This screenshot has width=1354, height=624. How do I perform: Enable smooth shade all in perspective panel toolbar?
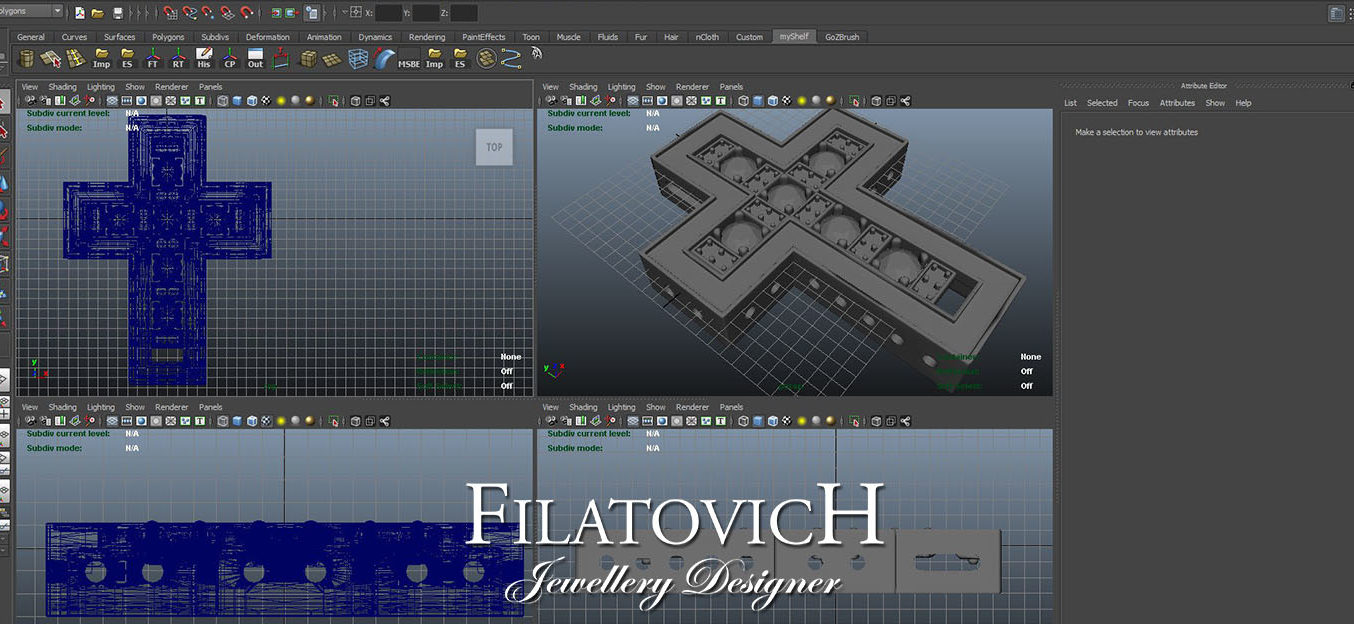758,101
